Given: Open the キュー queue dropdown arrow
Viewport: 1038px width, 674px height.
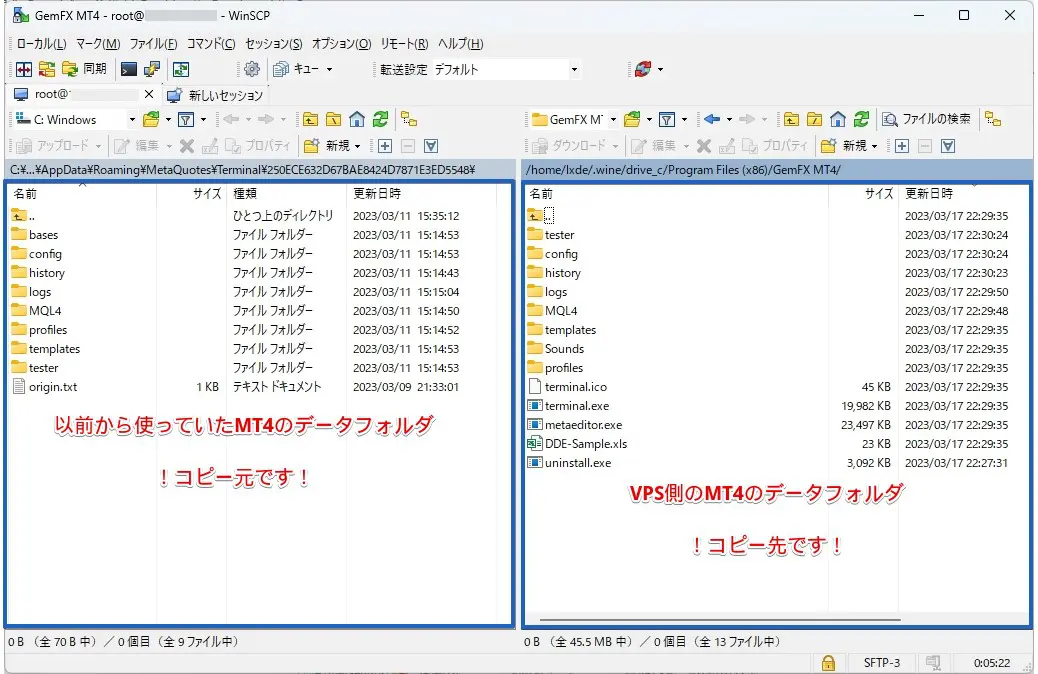Looking at the screenshot, I should (329, 69).
